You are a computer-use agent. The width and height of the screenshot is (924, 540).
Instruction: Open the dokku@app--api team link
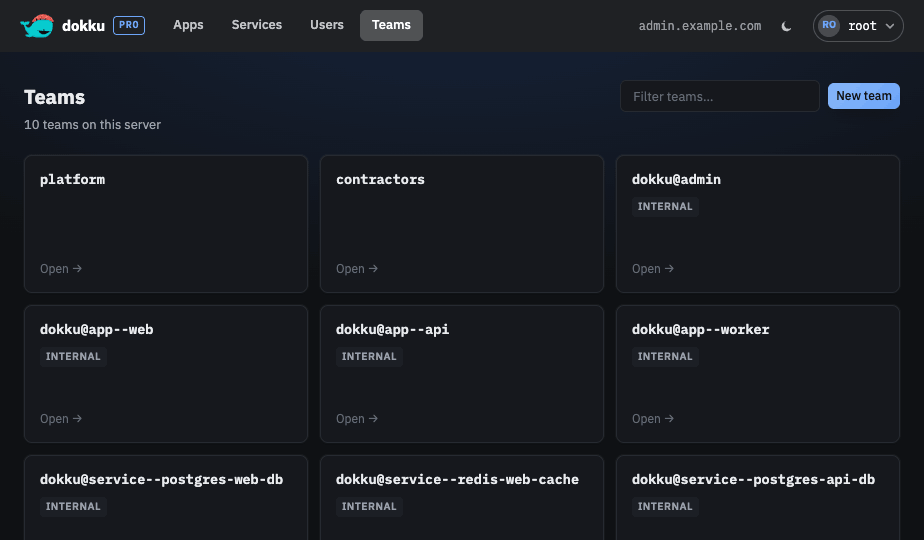tap(357, 419)
